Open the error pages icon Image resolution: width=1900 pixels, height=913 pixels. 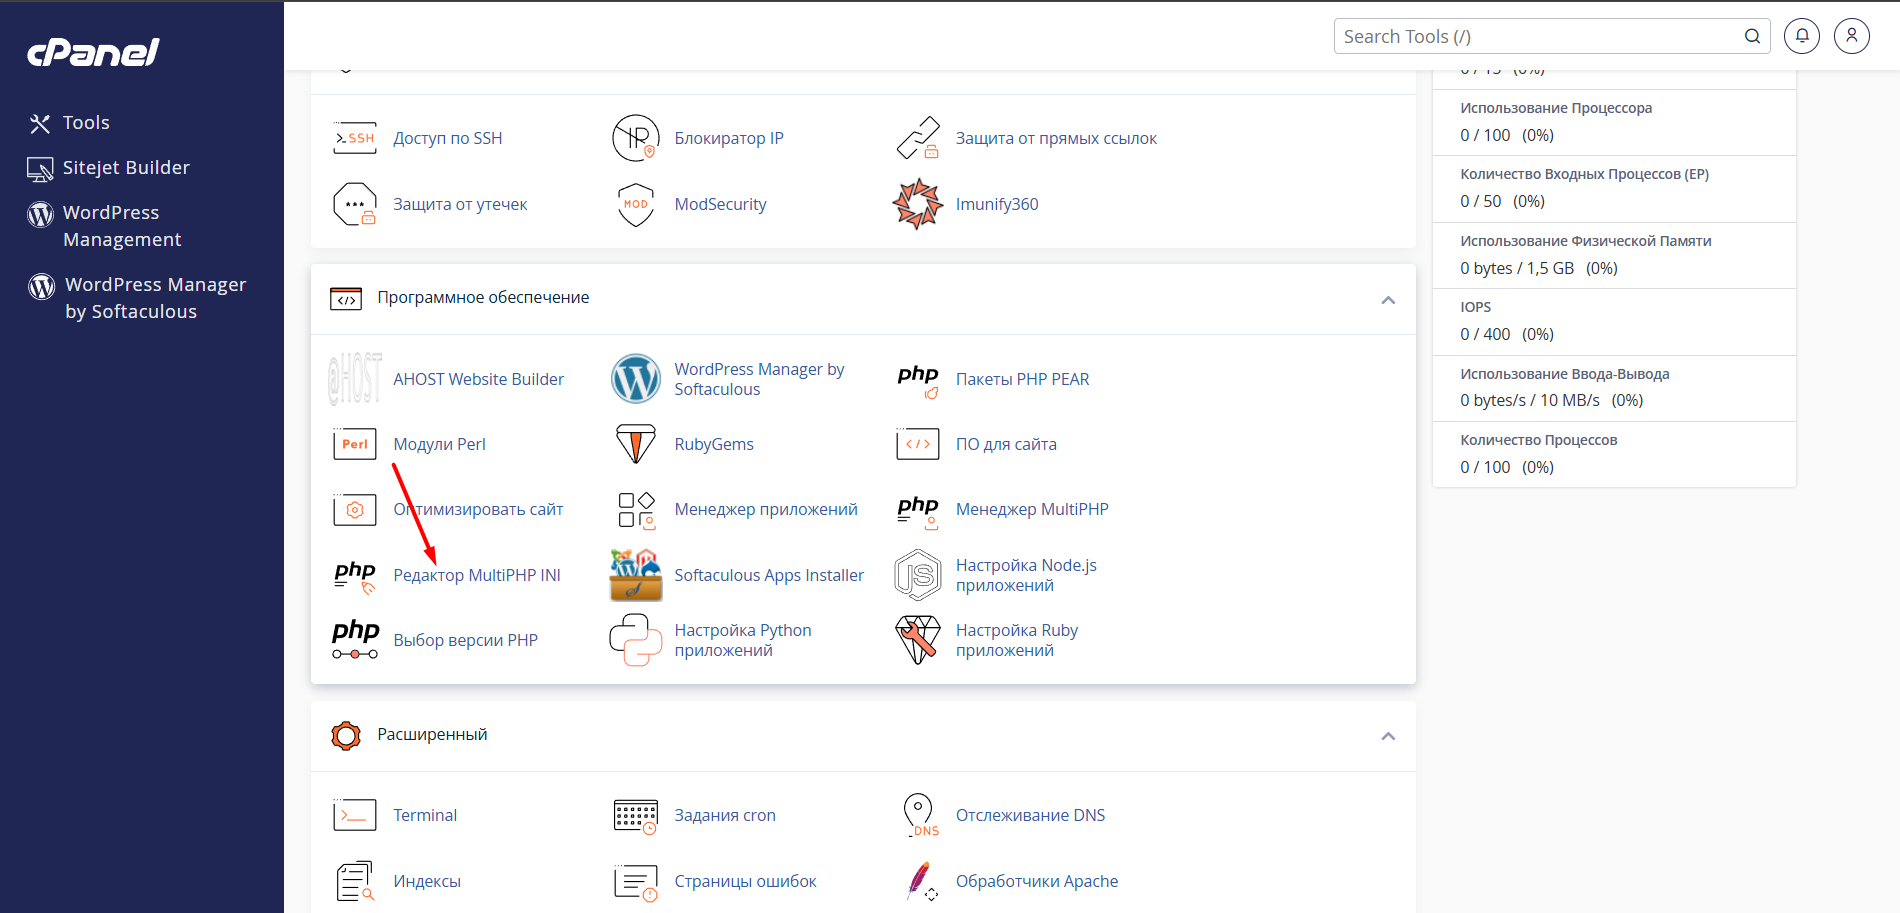636,882
